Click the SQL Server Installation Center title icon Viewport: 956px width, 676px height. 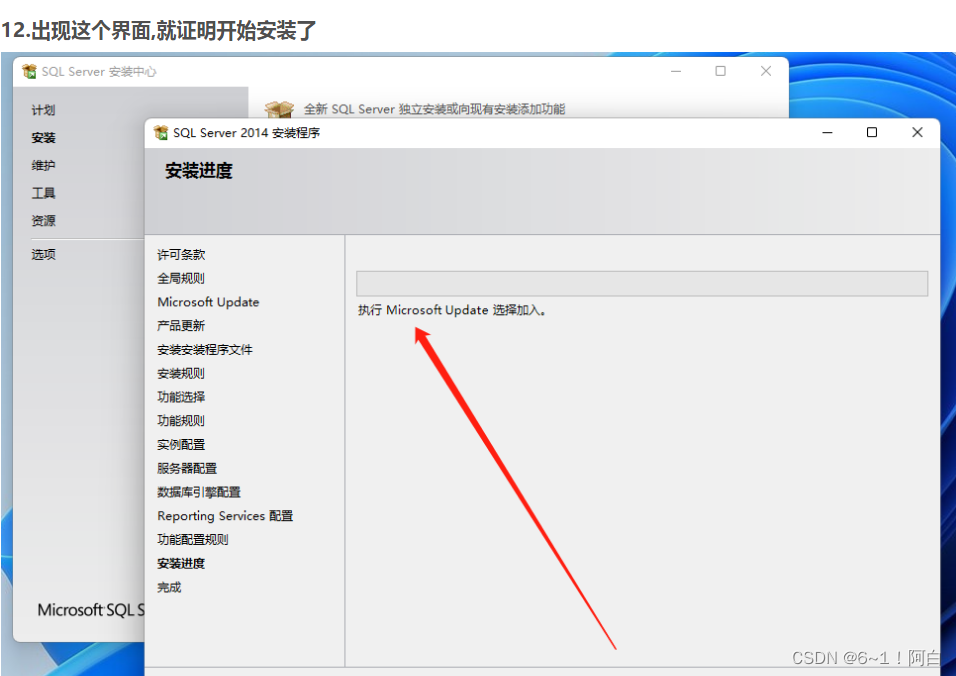[29, 71]
